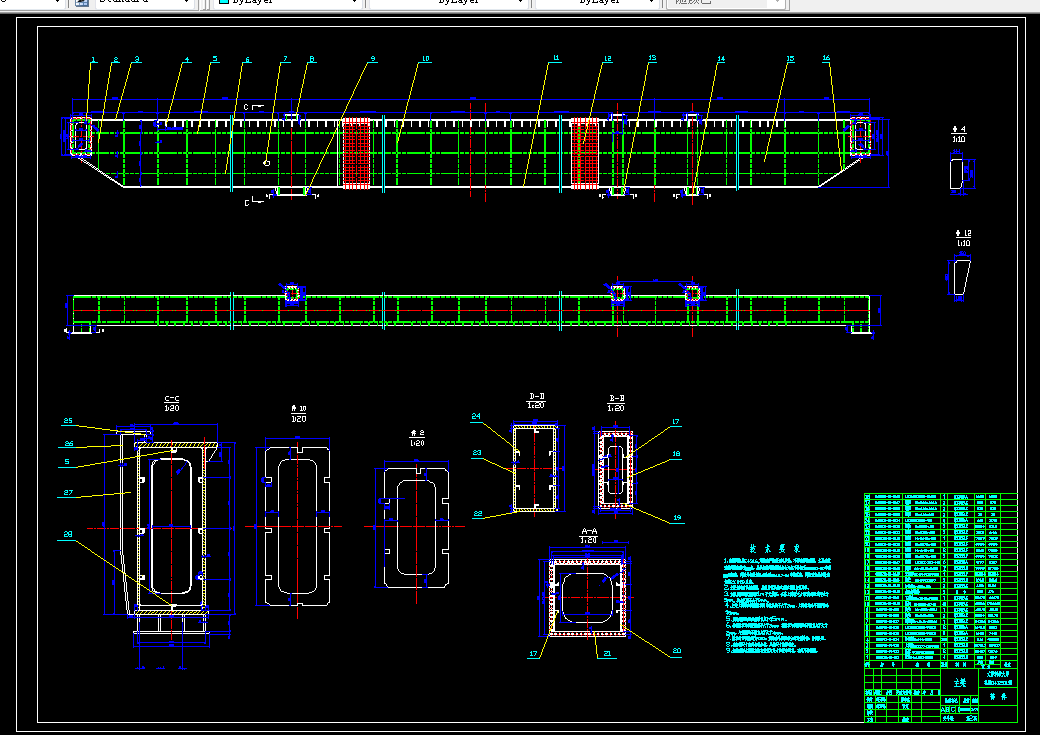This screenshot has height=735, width=1040.
Task: Select part callout label 28
Action: click(68, 534)
